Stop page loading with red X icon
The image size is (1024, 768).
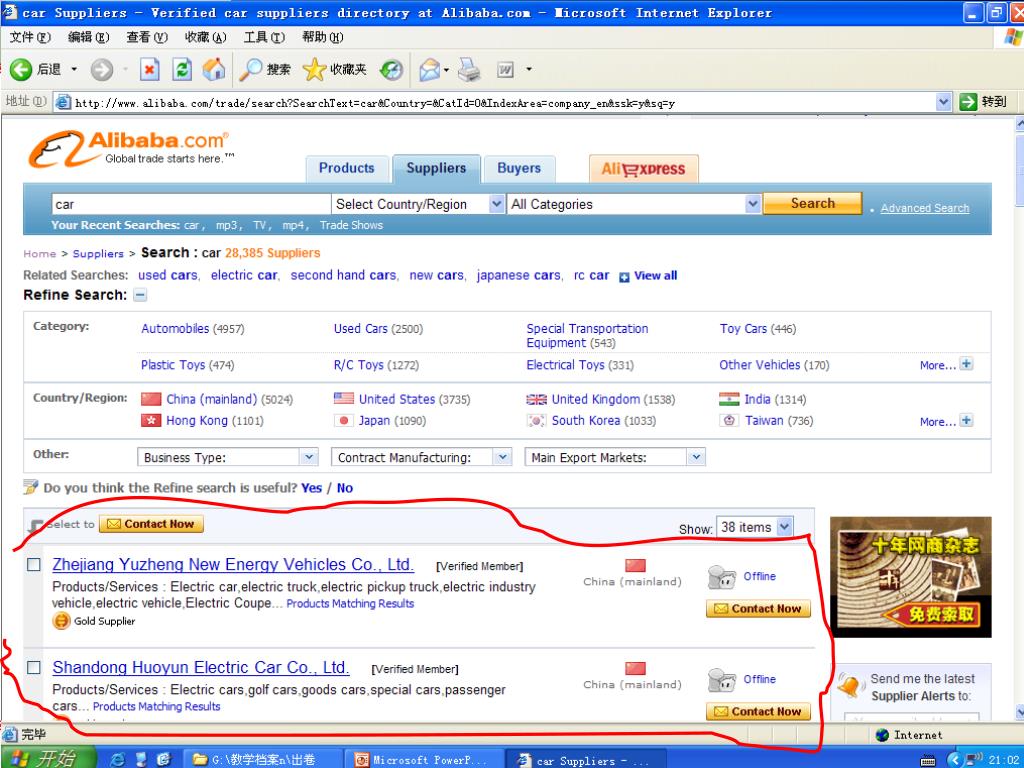150,69
